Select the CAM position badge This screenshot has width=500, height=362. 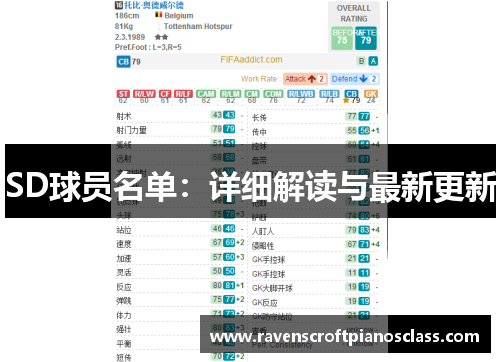[x=206, y=94]
